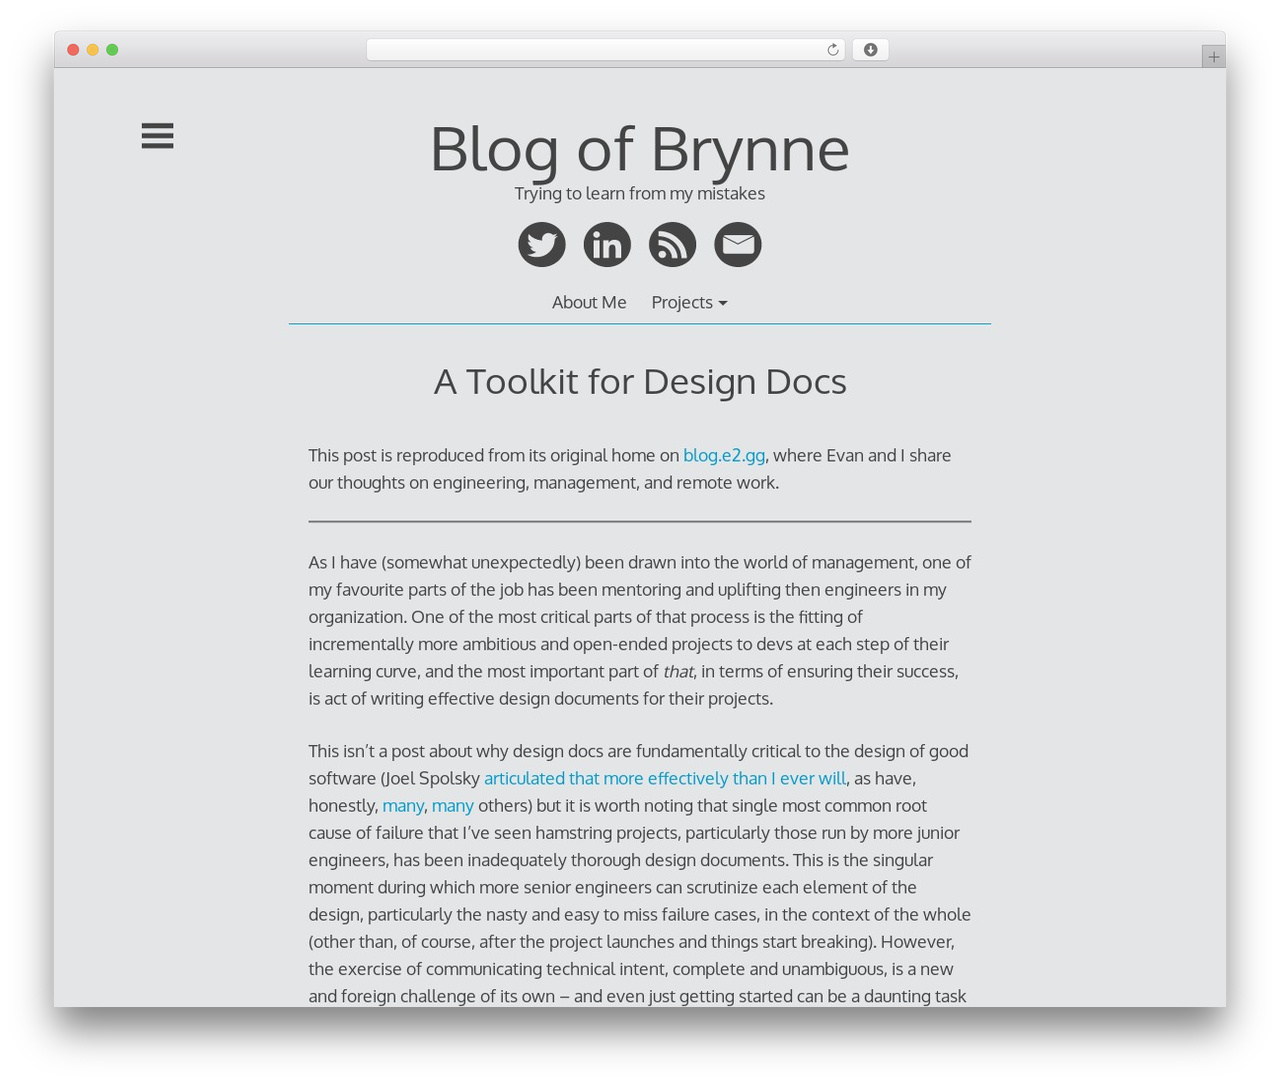
Task: Send email via the envelope icon
Action: click(738, 244)
